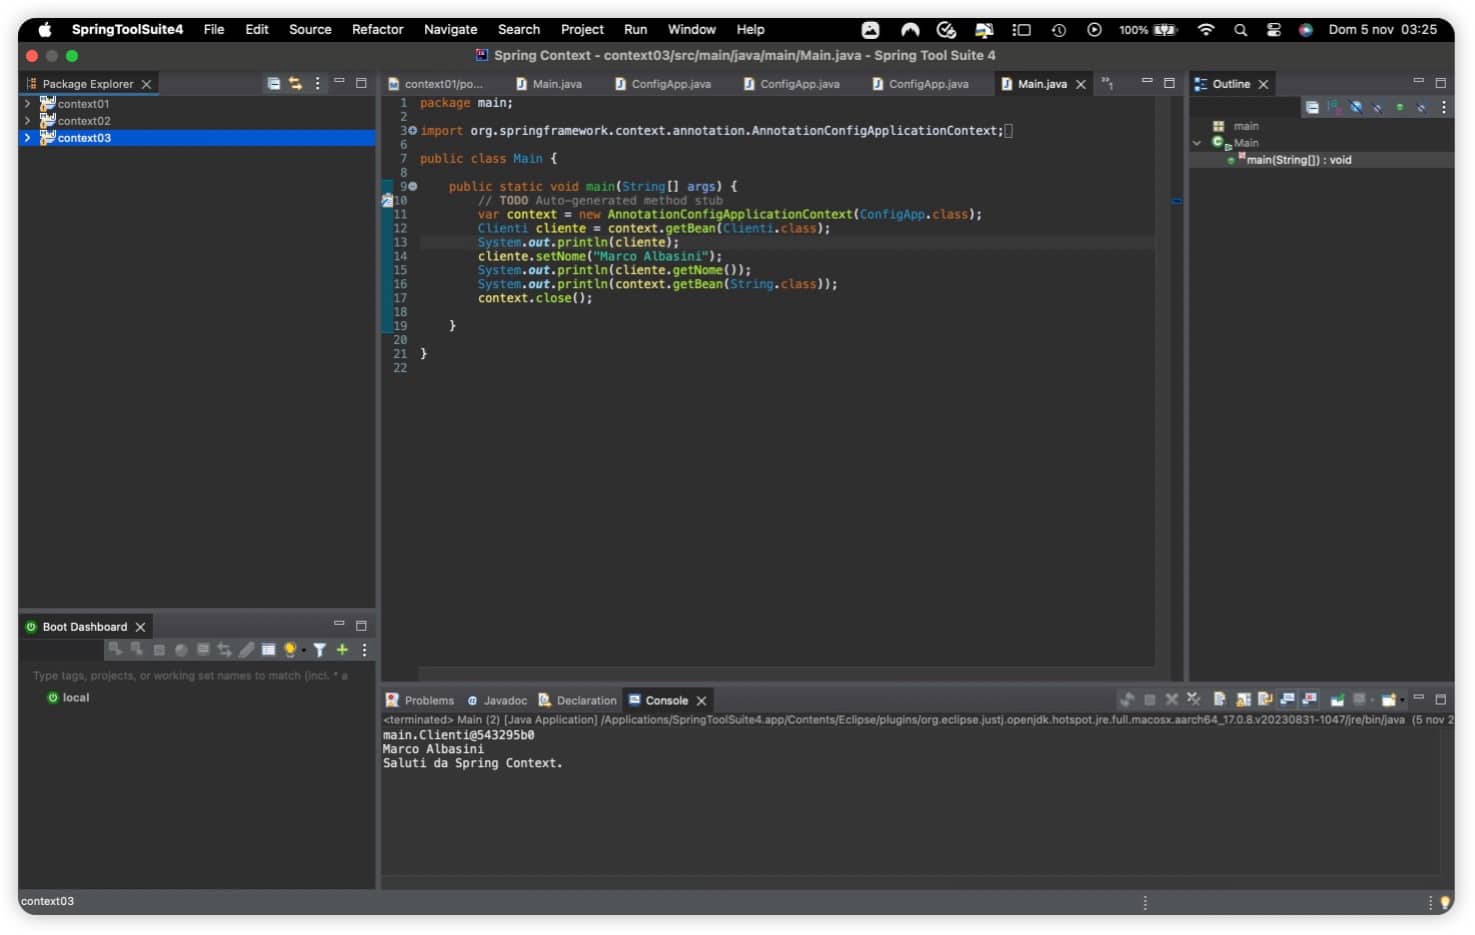Viewport: 1475px width, 935px height.
Task: Open Boot Dashboard view menu (three dots)
Action: pos(364,650)
